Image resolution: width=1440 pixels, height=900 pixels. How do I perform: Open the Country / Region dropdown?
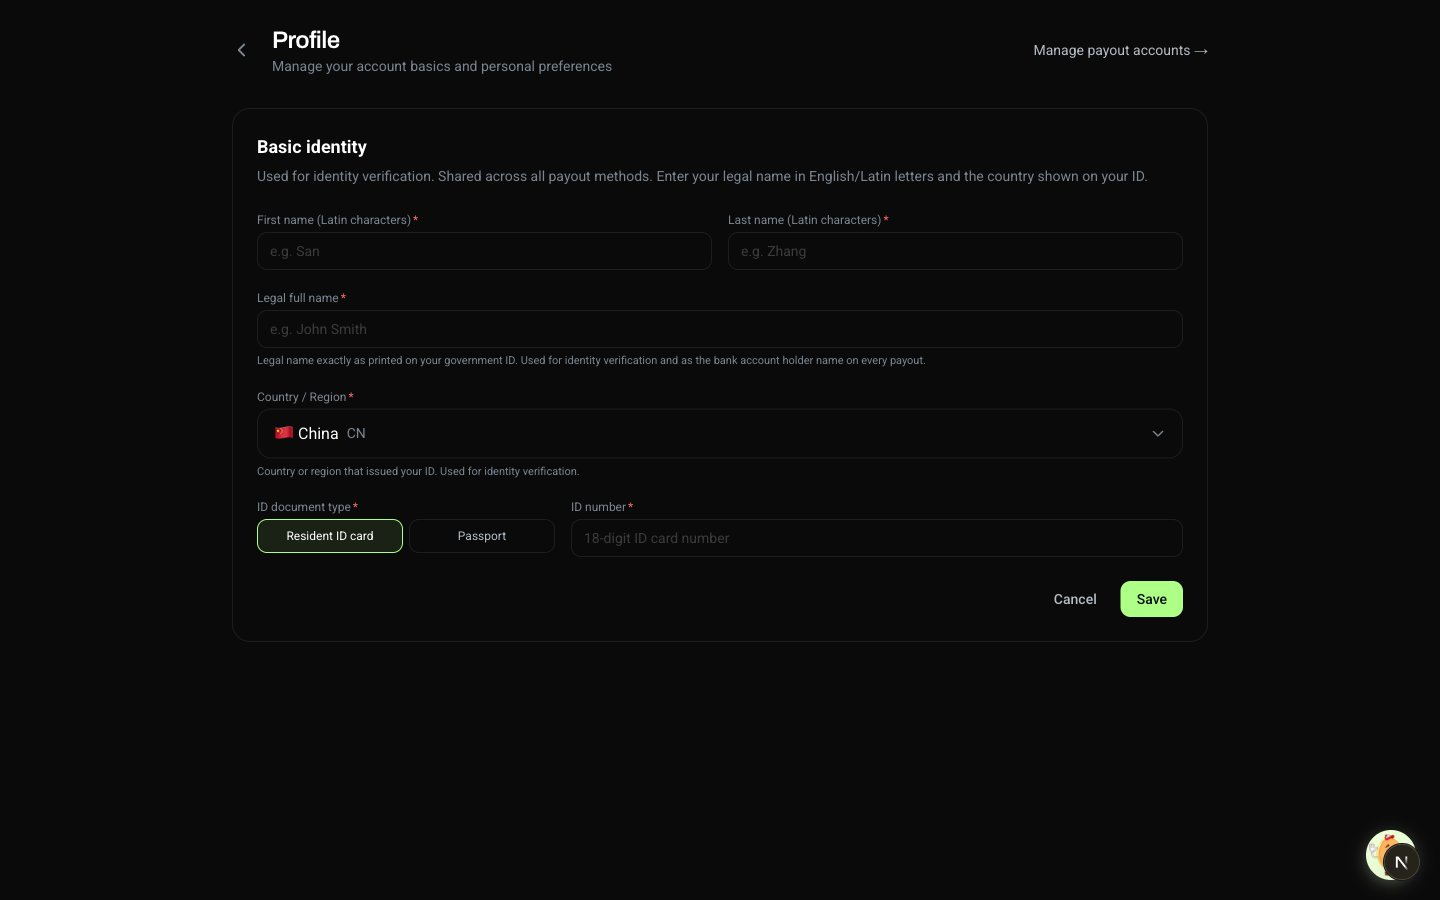(x=720, y=433)
